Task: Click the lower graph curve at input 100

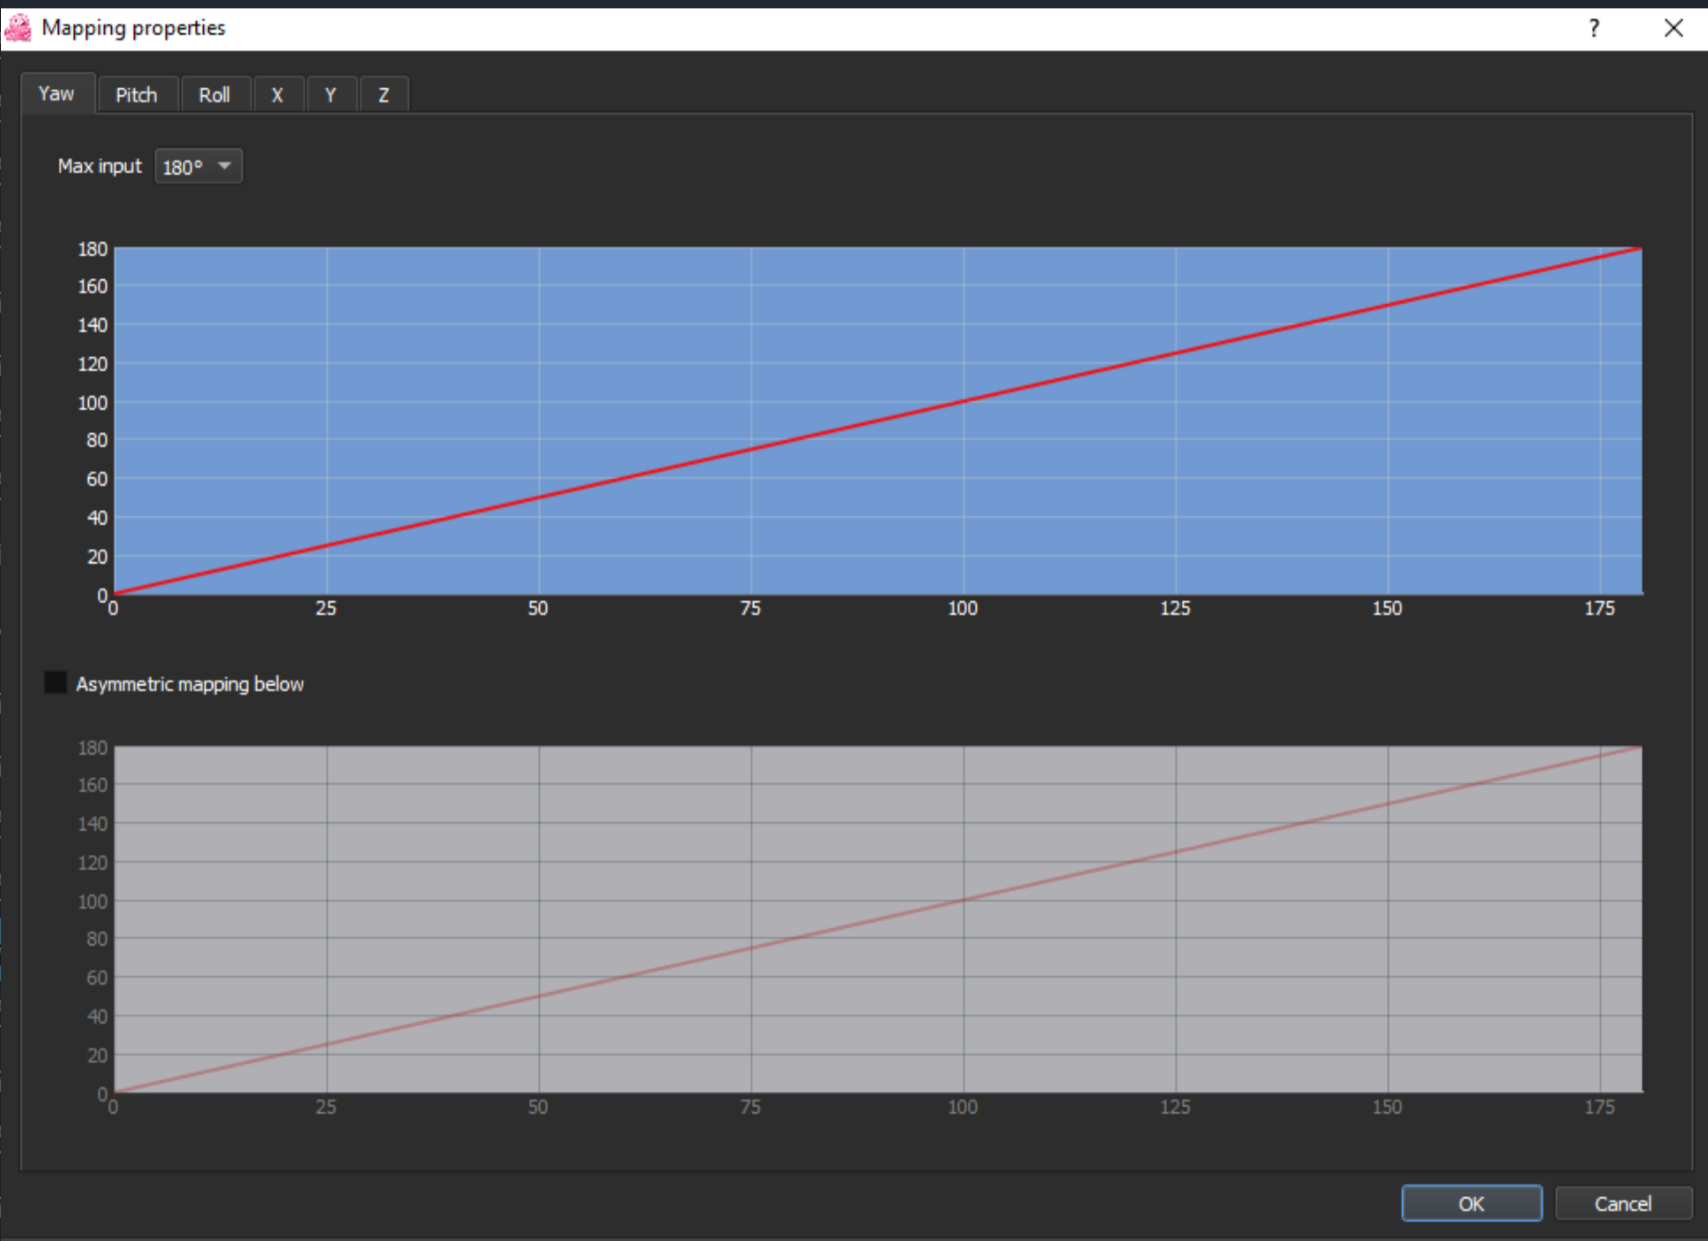Action: point(964,900)
